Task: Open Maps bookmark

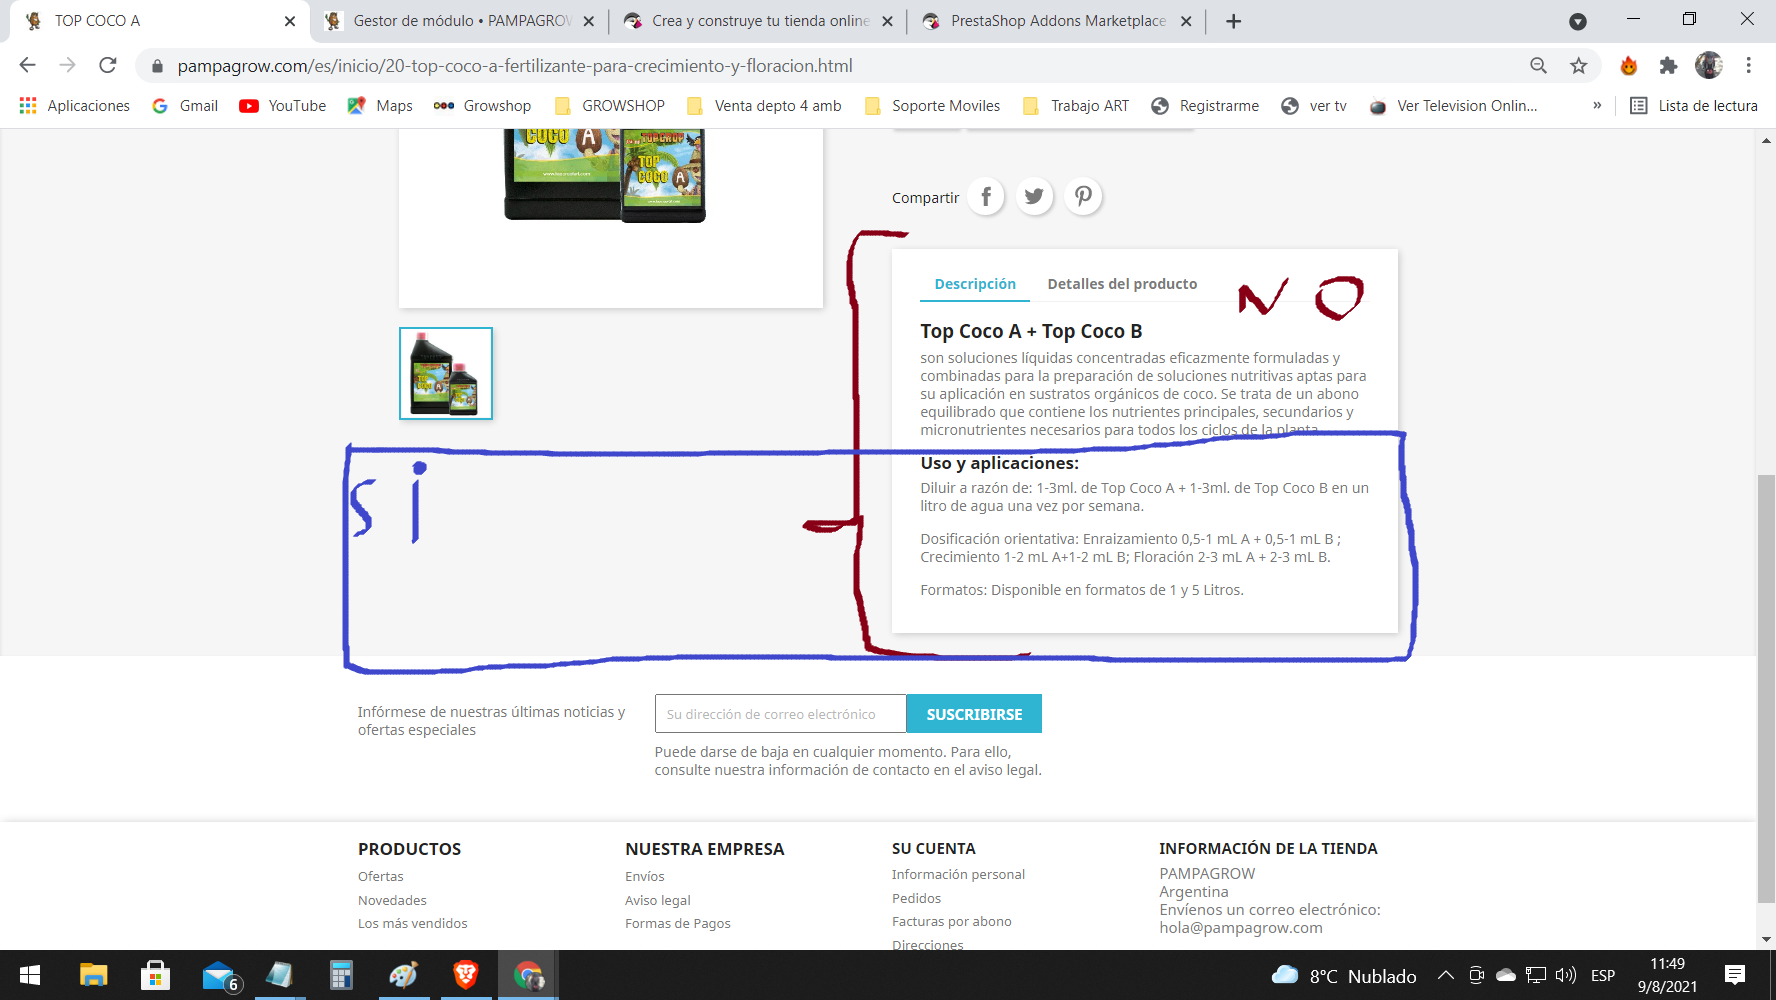Action: point(380,106)
